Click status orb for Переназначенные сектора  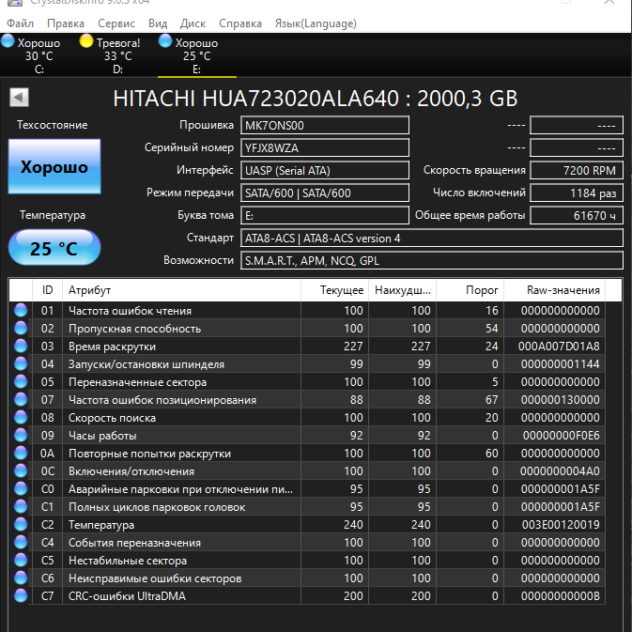click(x=21, y=382)
